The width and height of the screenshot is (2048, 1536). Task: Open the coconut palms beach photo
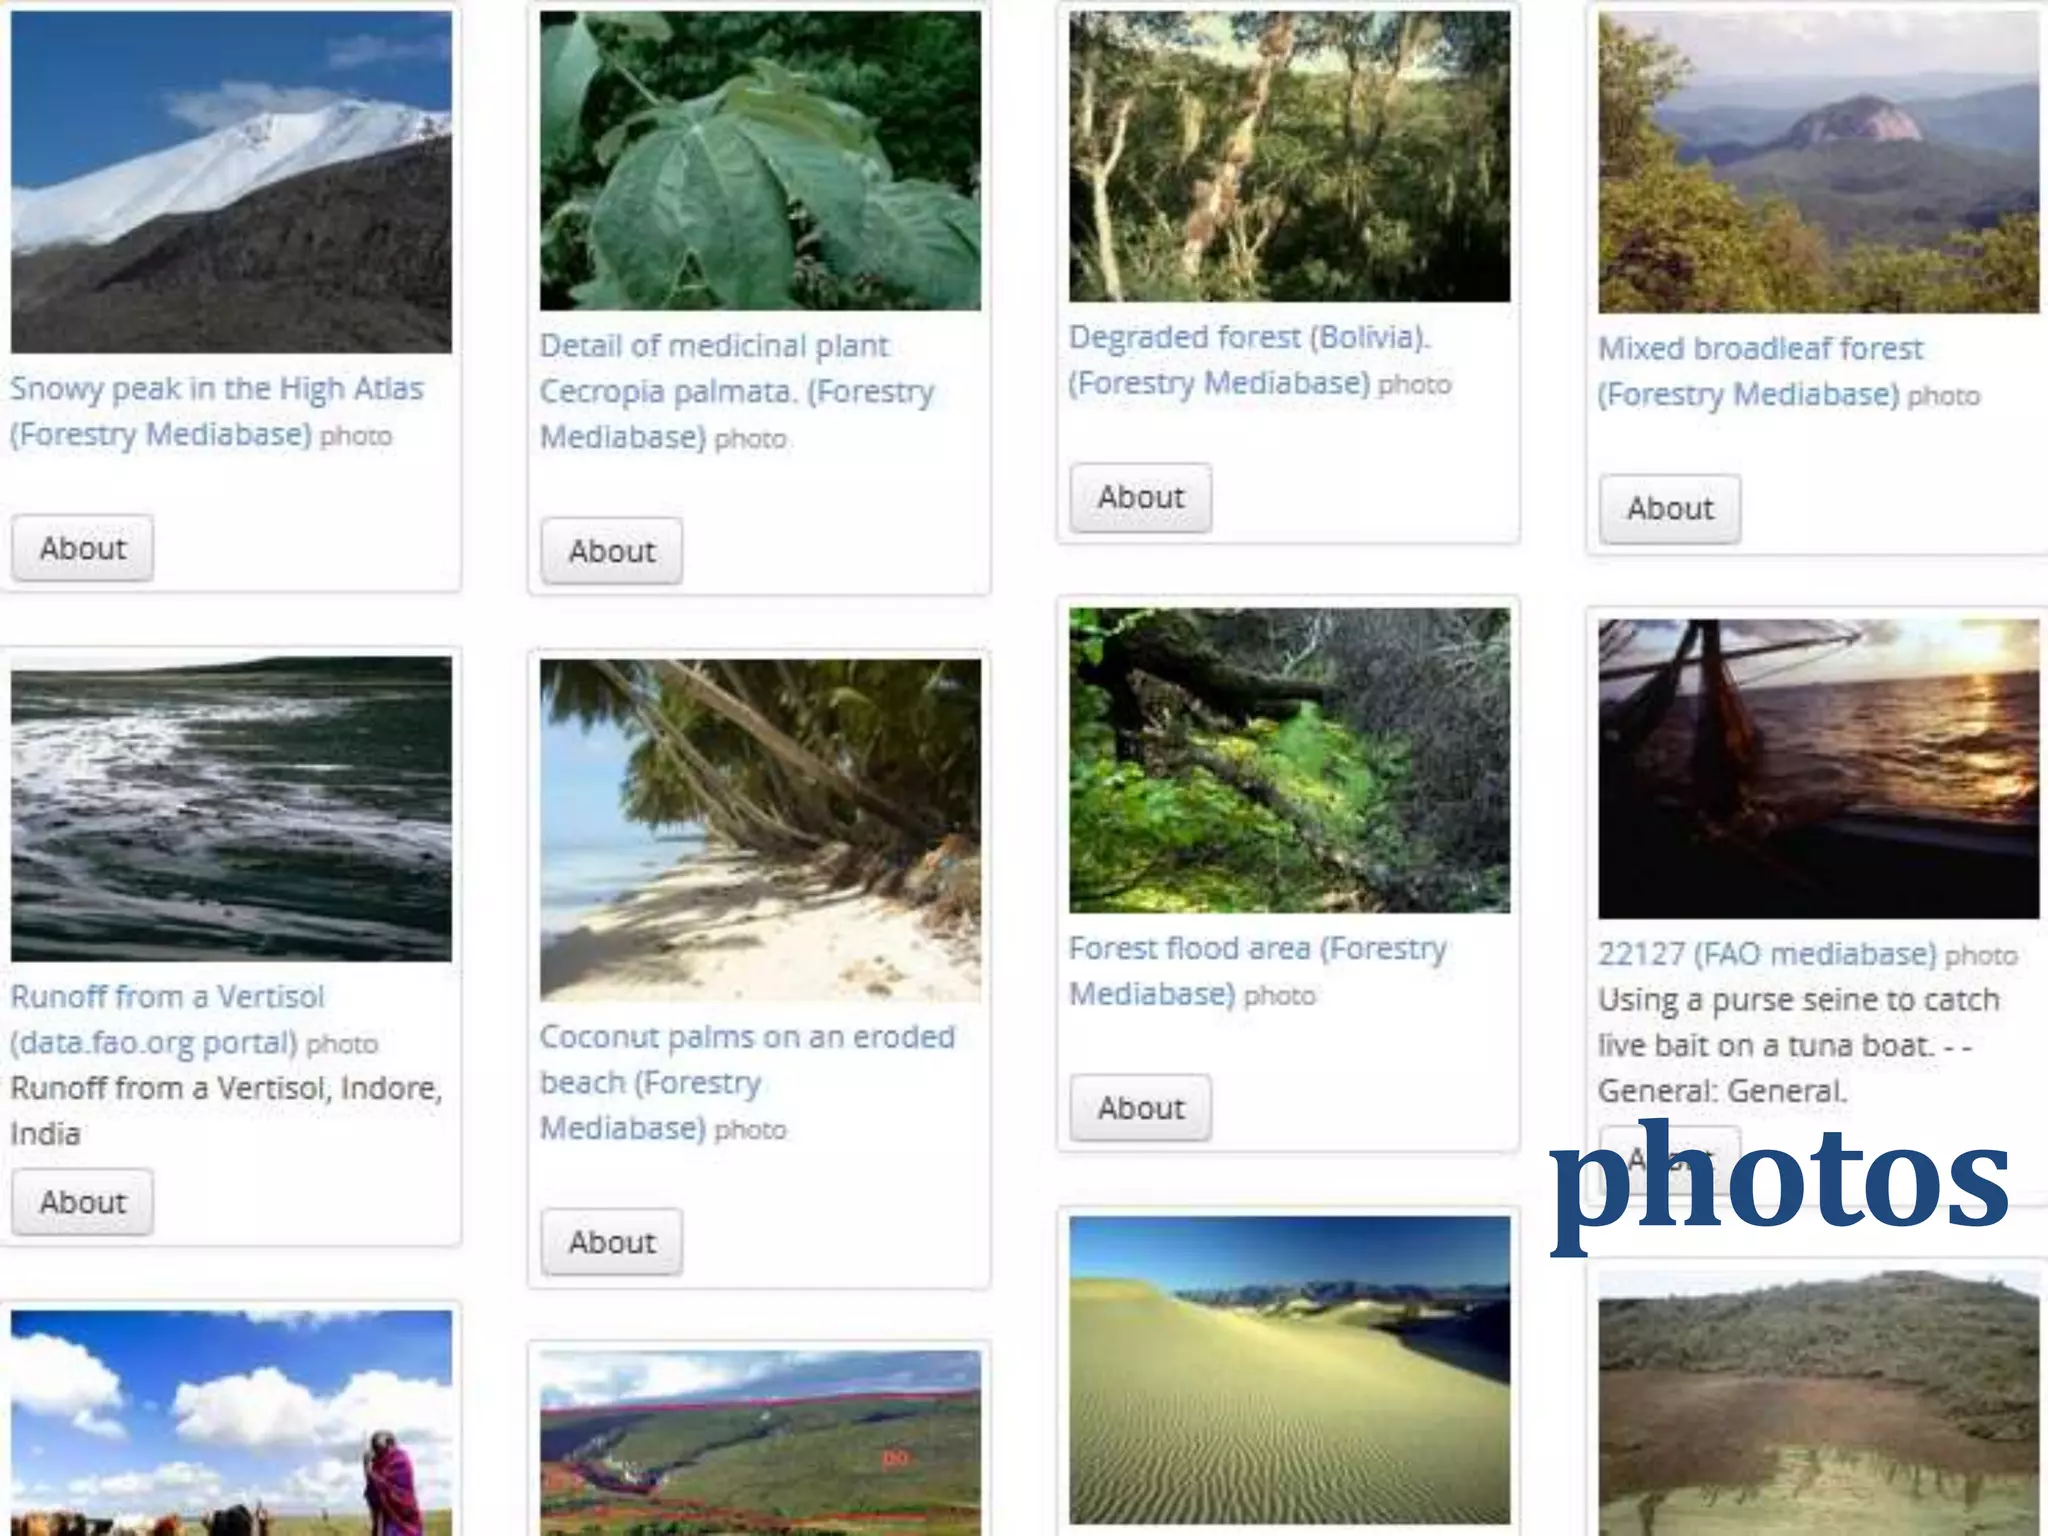click(x=760, y=829)
